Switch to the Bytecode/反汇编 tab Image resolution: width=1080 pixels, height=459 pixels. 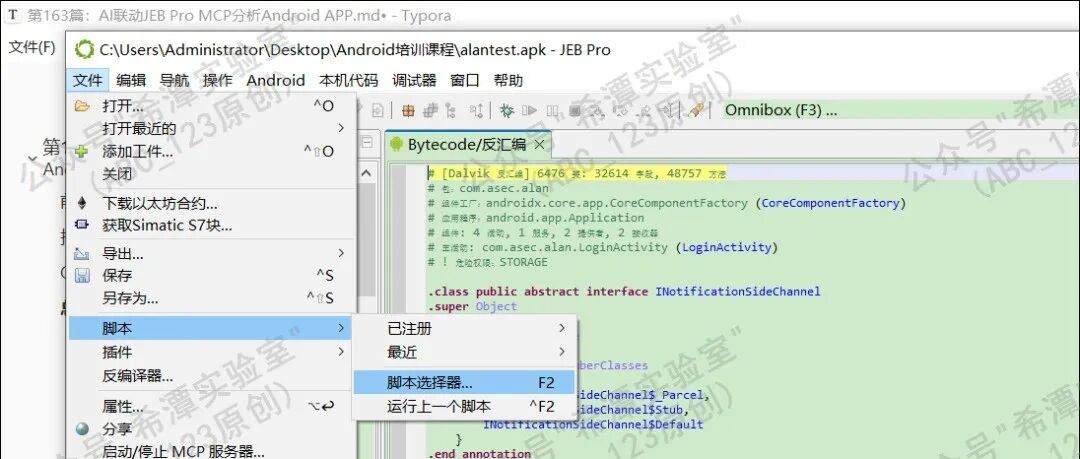(x=466, y=144)
